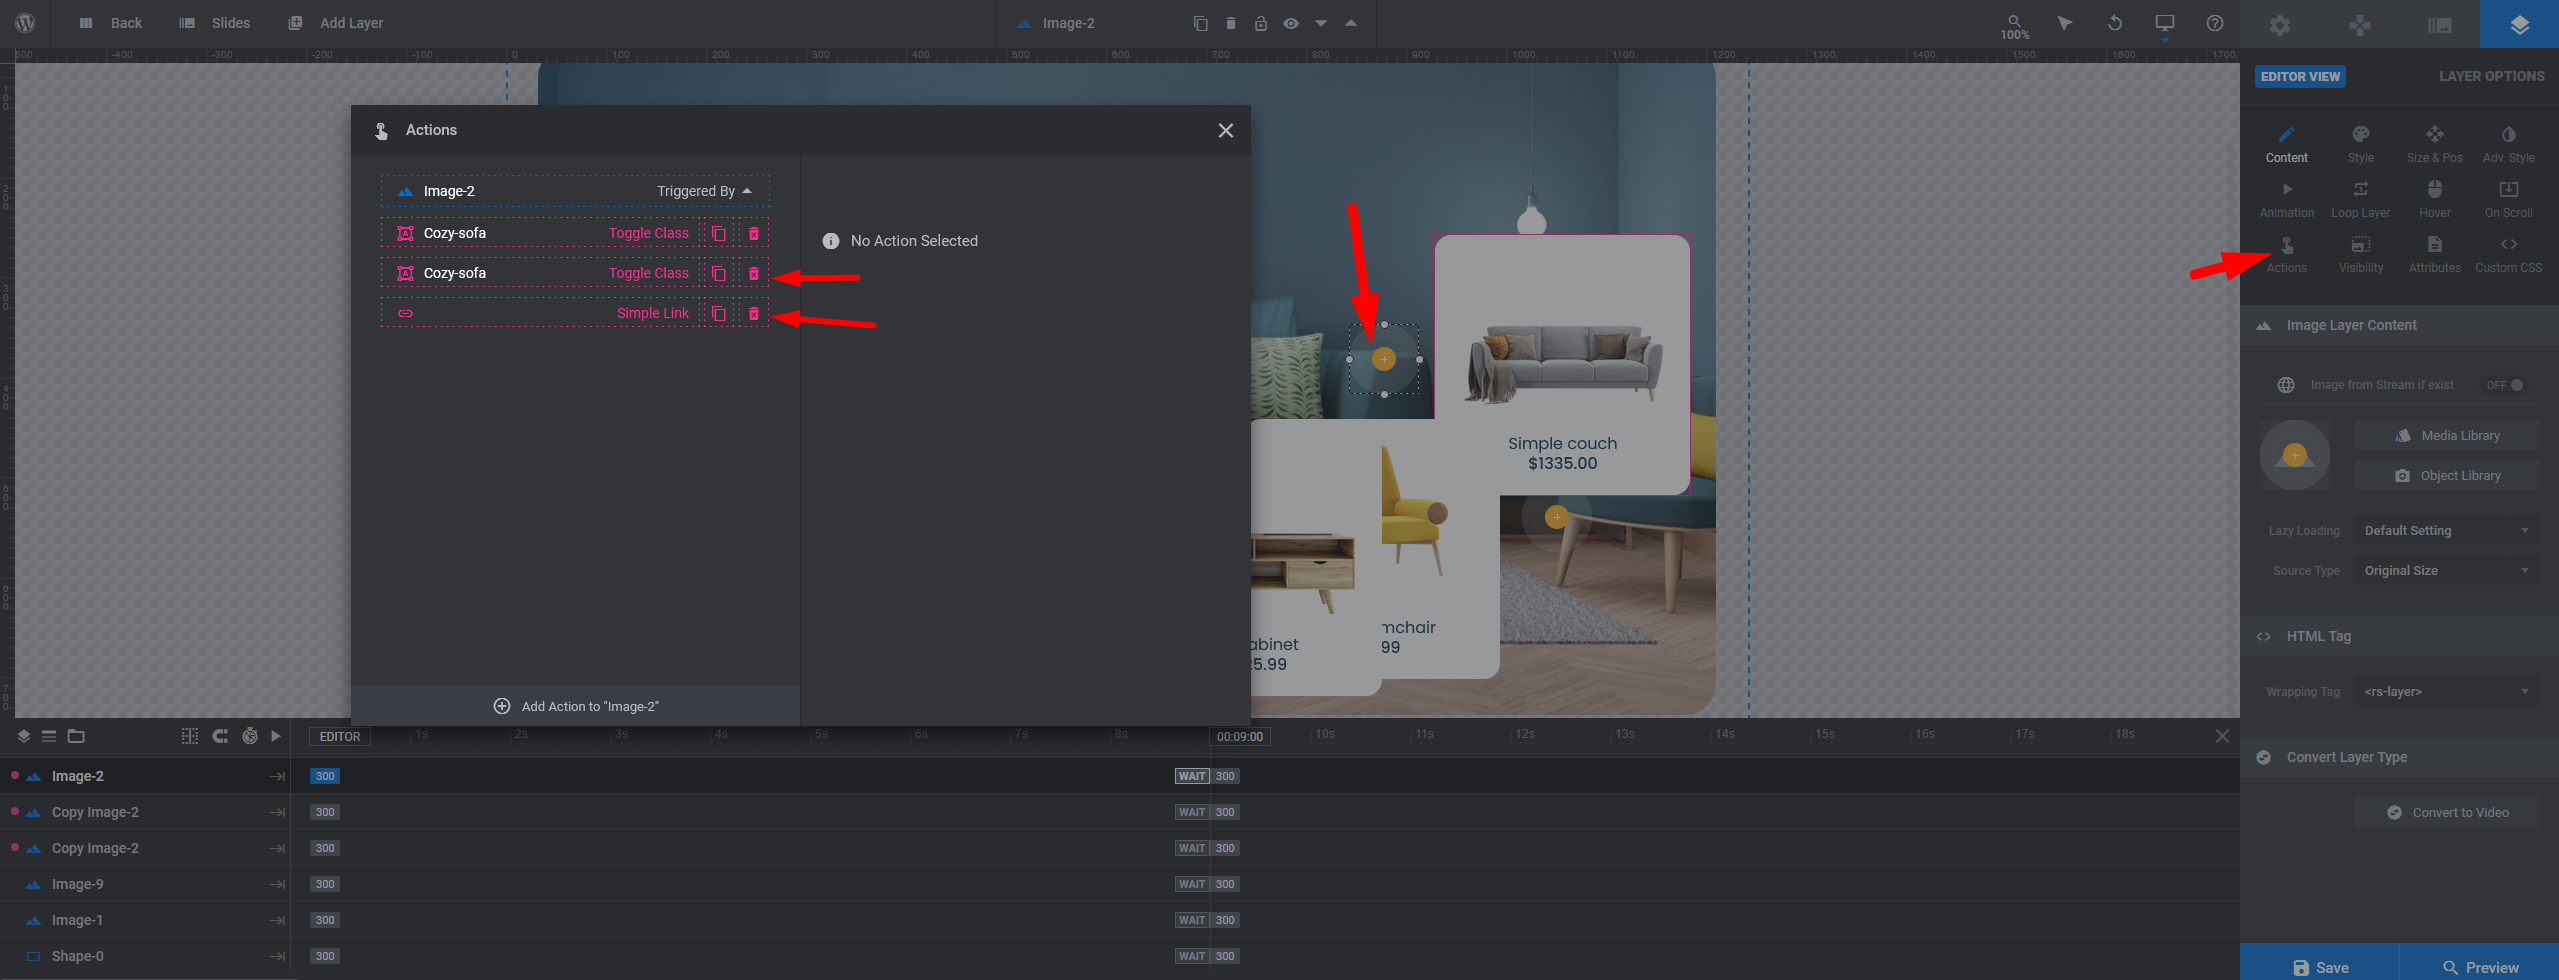The width and height of the screenshot is (2559, 980).
Task: Lock the Image-2 layer from top toolbar
Action: pyautogui.click(x=1260, y=24)
